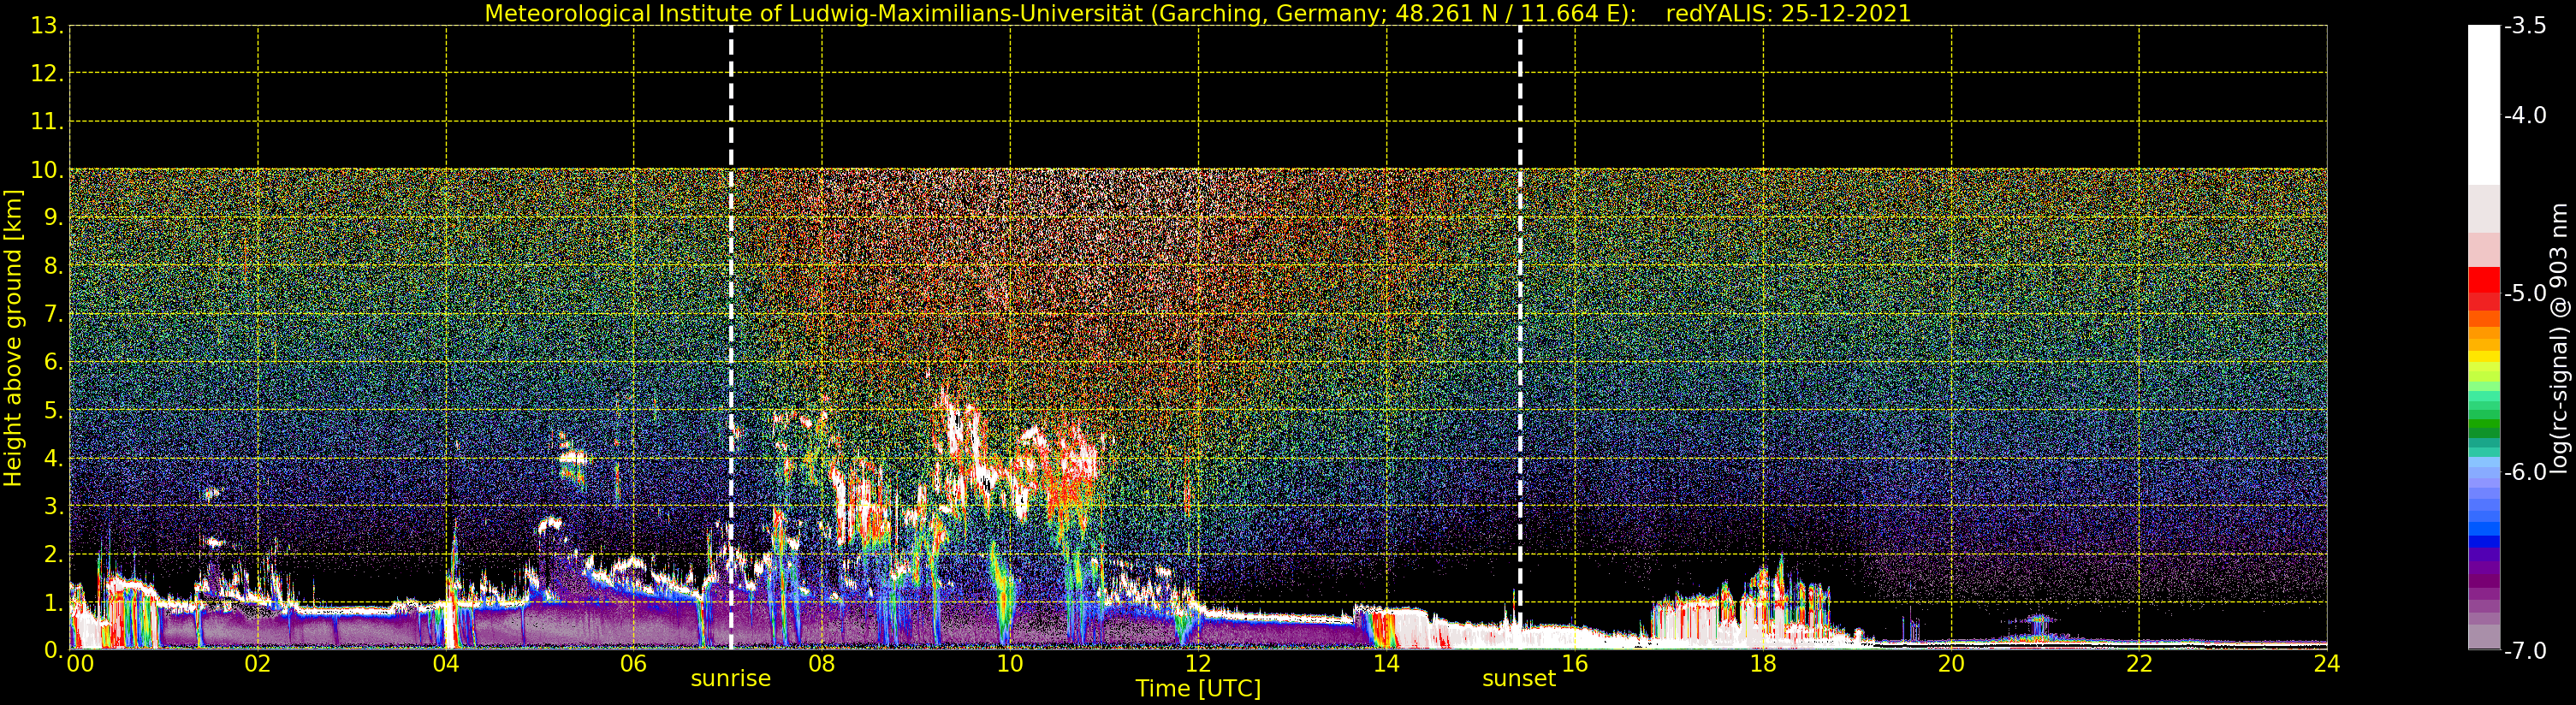The height and width of the screenshot is (705, 2576).
Task: Click colorbar tick label '-7.0'
Action: pyautogui.click(x=2525, y=651)
